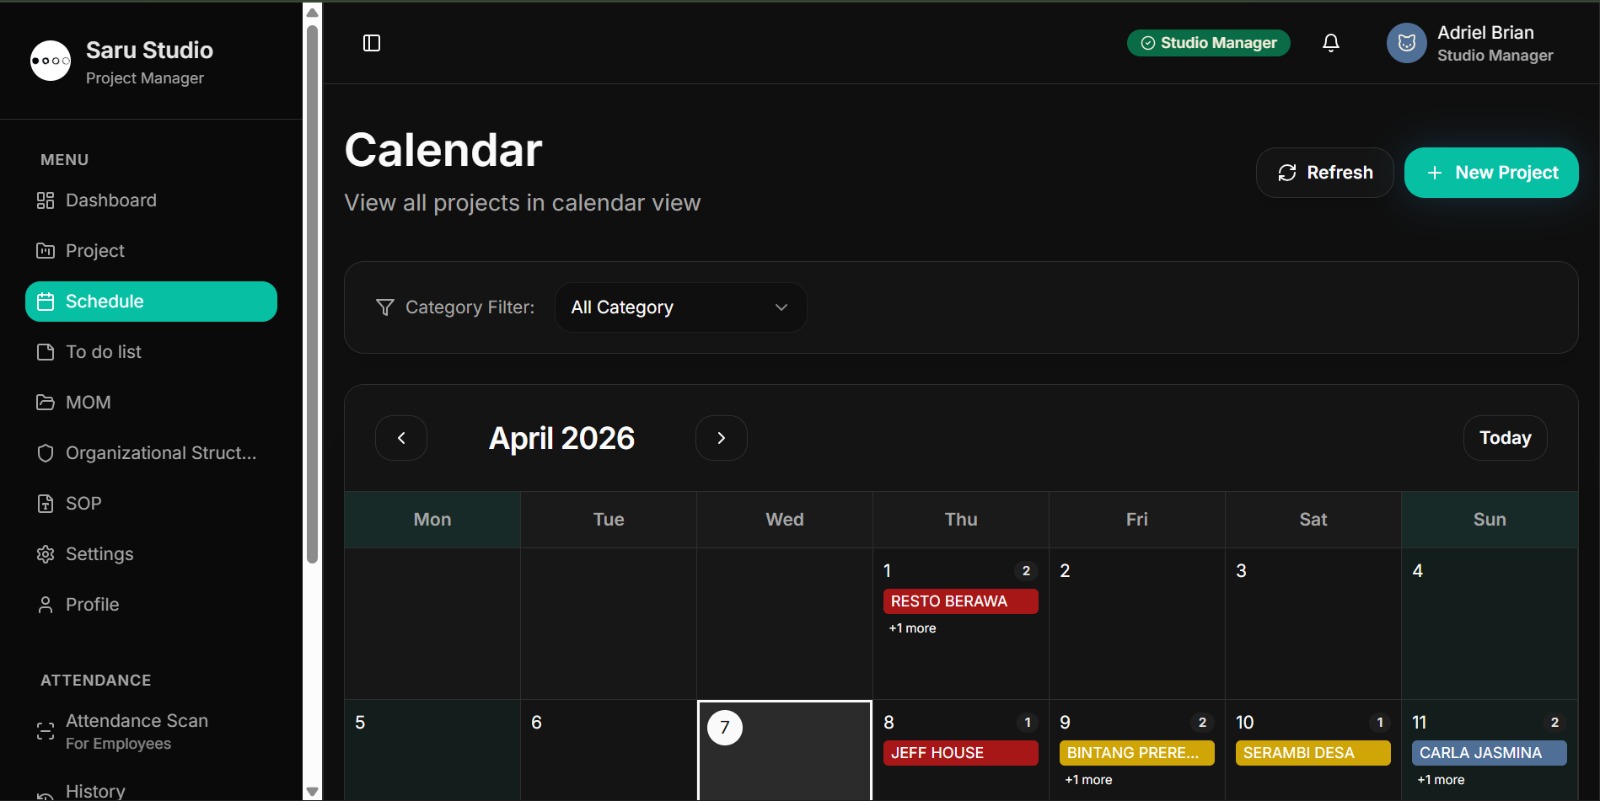
Task: Click the MOM folder icon
Action: coord(45,402)
